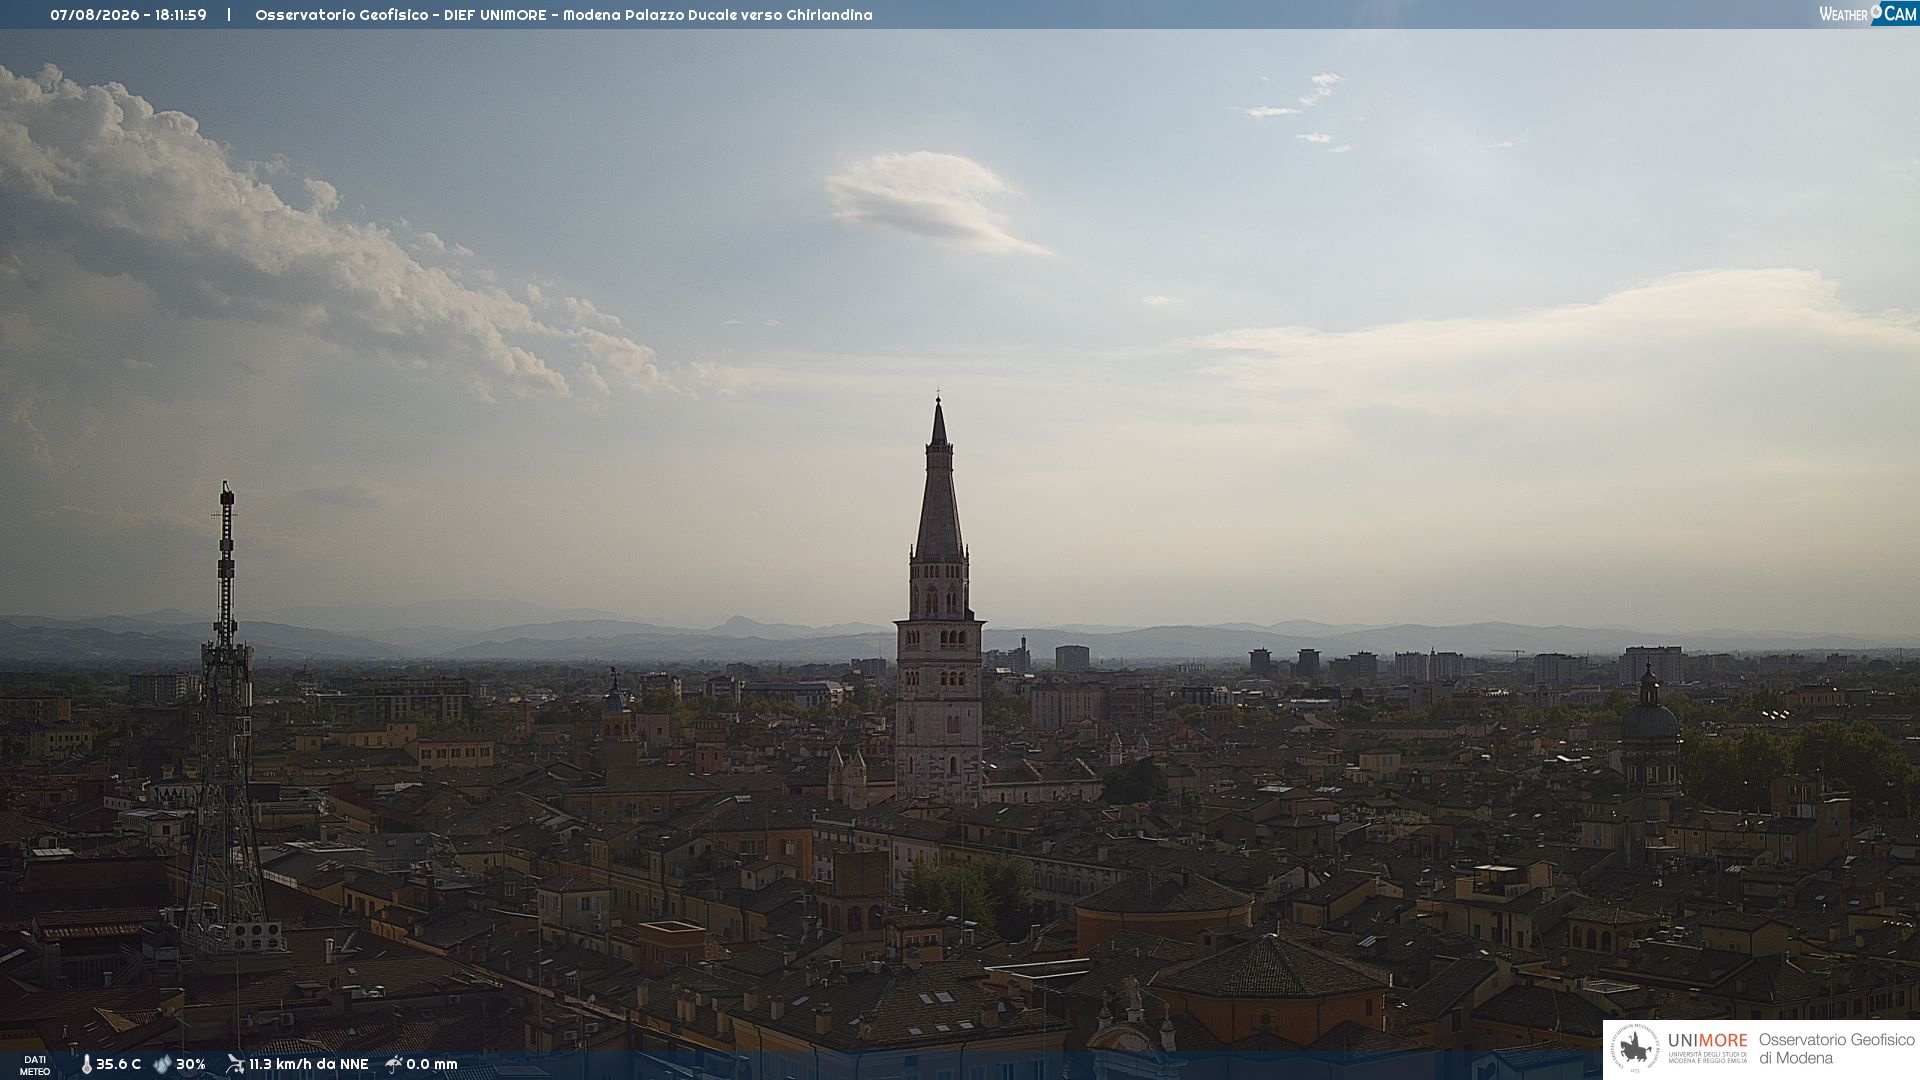
Task: Click the humidity water drops icon
Action: point(163,1065)
